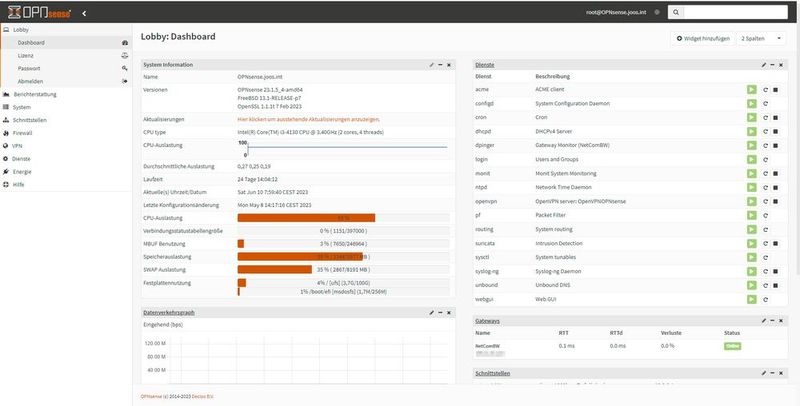This screenshot has height=406, width=800.
Task: Restart the login service
Action: point(765,160)
